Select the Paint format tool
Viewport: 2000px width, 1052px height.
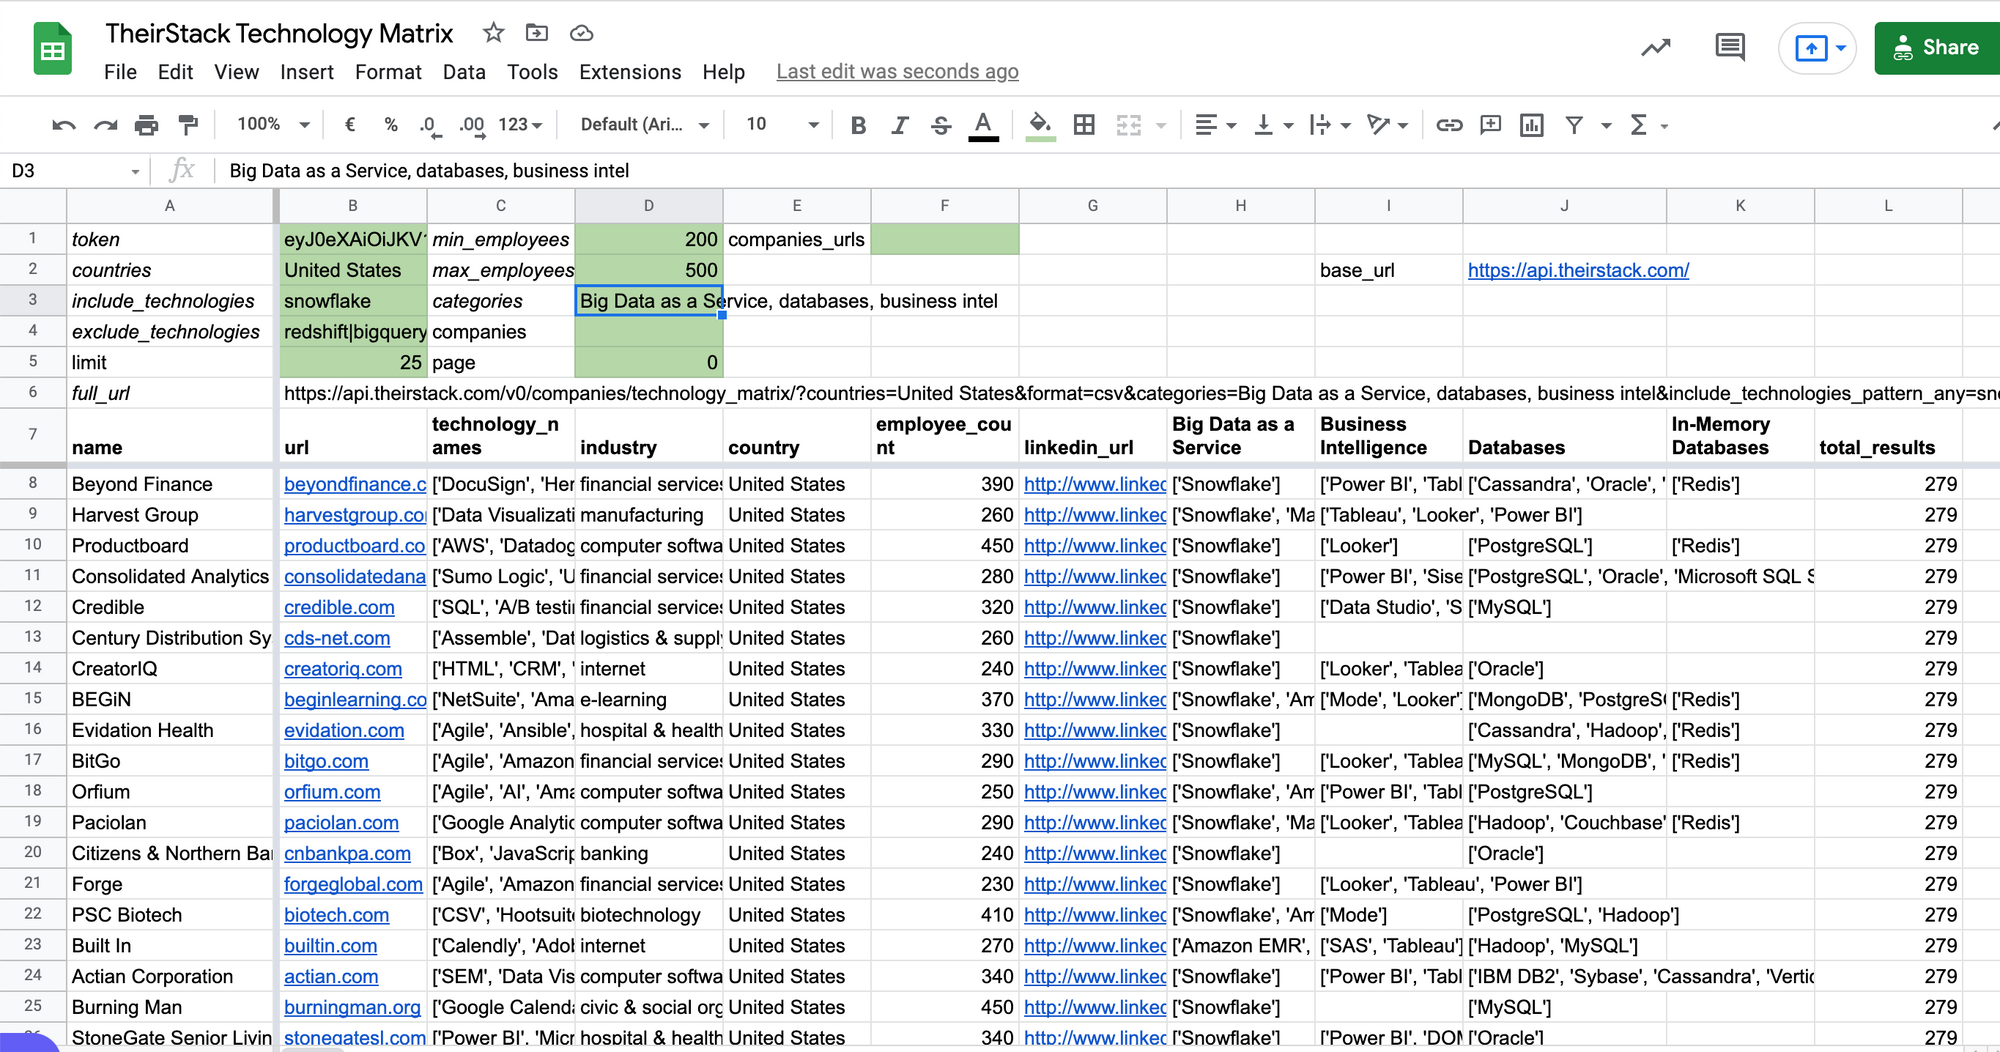coord(187,125)
